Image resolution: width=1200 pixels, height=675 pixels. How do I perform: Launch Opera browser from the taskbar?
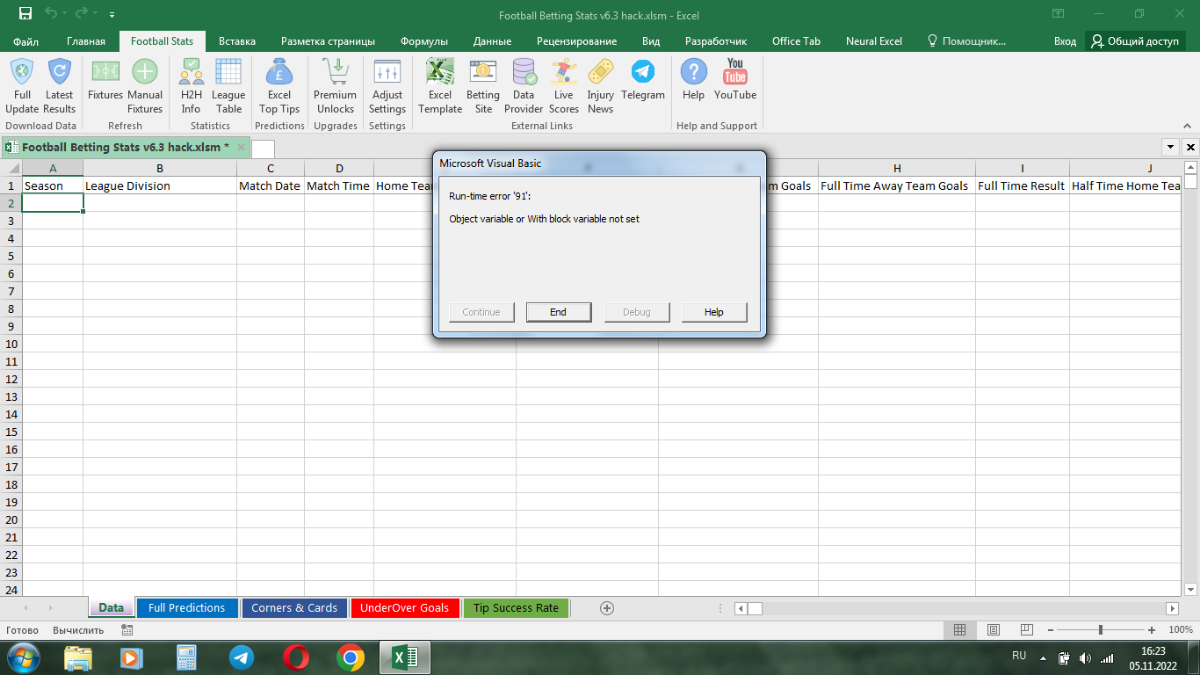coord(295,657)
